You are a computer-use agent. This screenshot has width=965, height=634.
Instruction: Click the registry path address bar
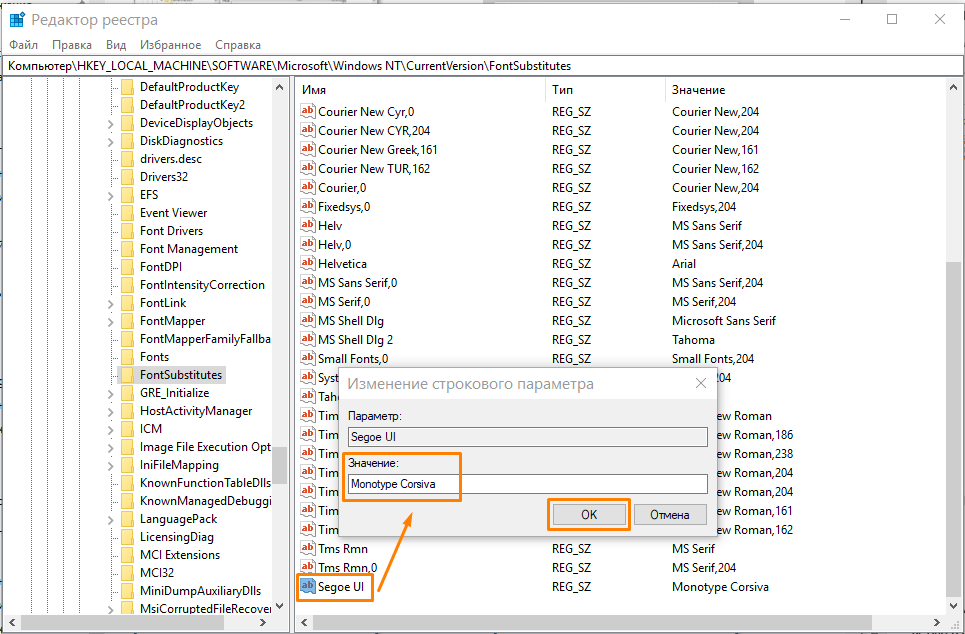pos(482,66)
